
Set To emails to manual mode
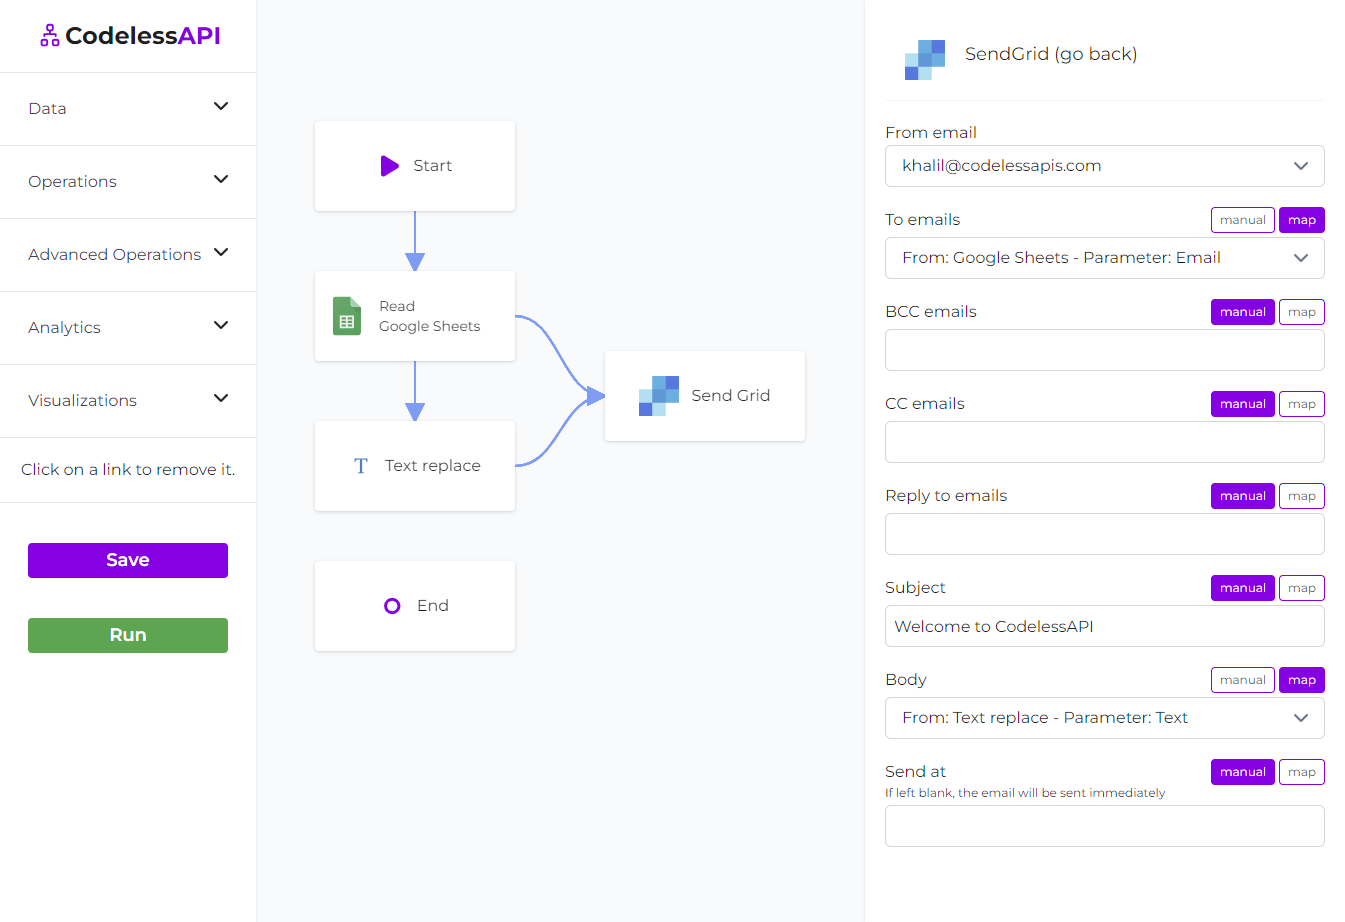pos(1243,220)
